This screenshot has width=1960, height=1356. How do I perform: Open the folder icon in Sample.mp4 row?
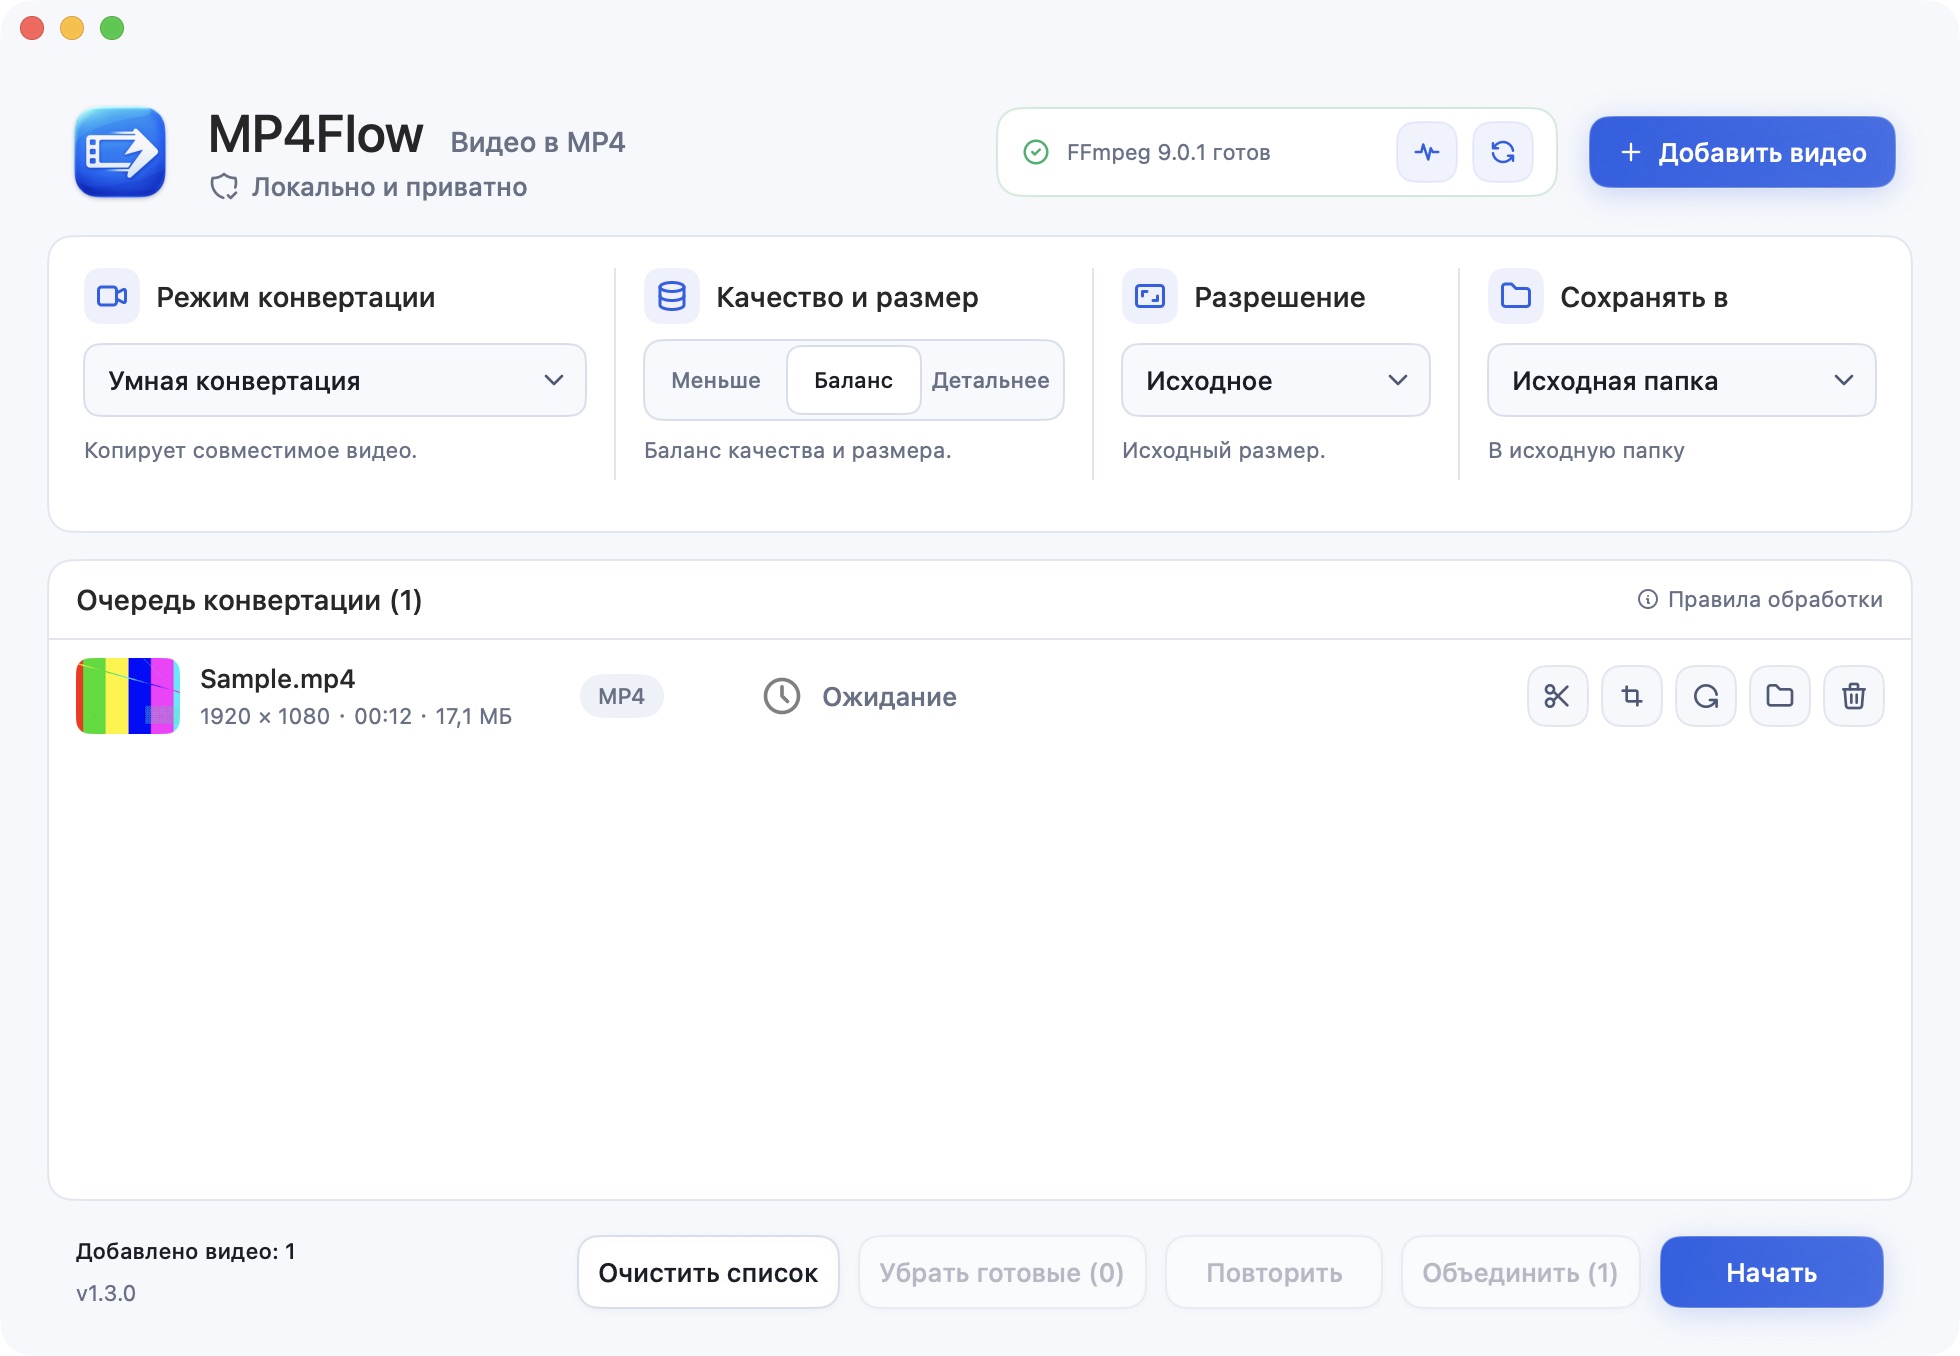click(x=1779, y=696)
